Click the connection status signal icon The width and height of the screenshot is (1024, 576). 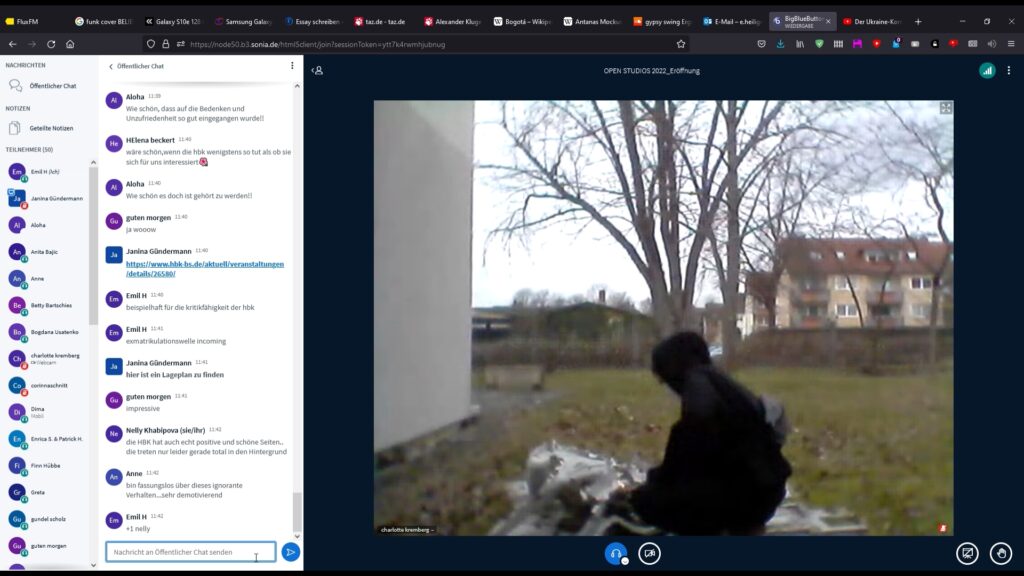[x=987, y=70]
